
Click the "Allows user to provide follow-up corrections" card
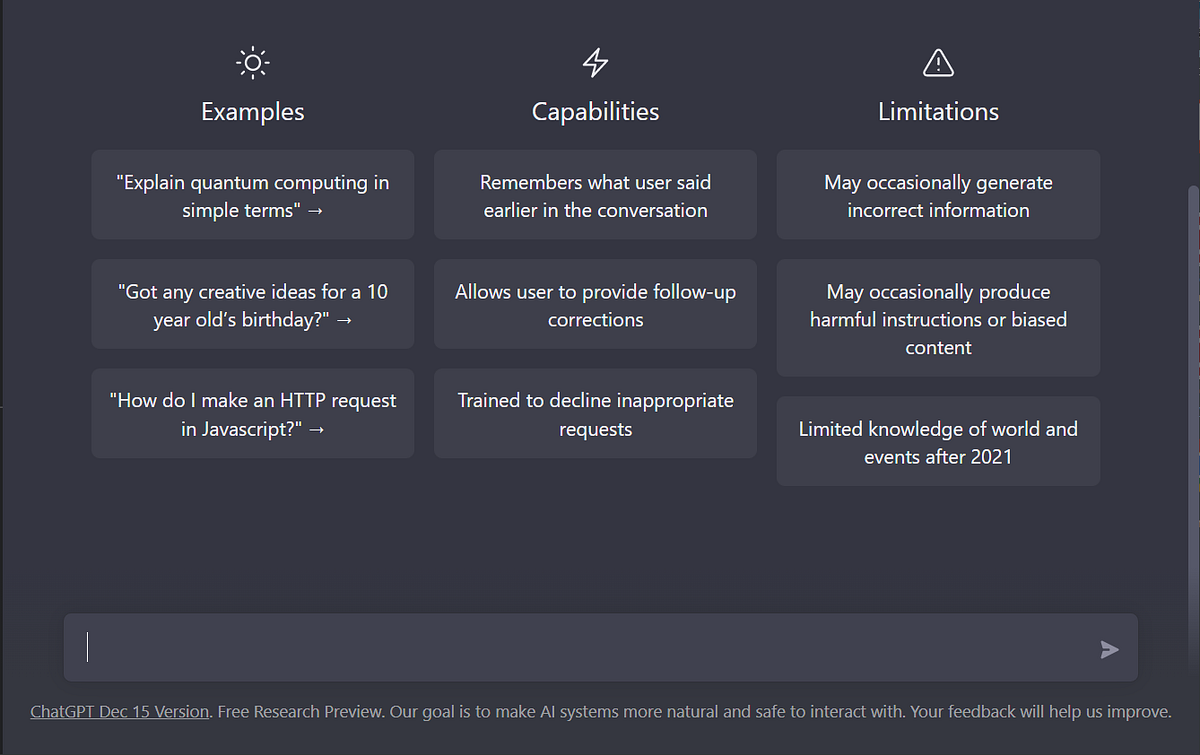pyautogui.click(x=595, y=304)
